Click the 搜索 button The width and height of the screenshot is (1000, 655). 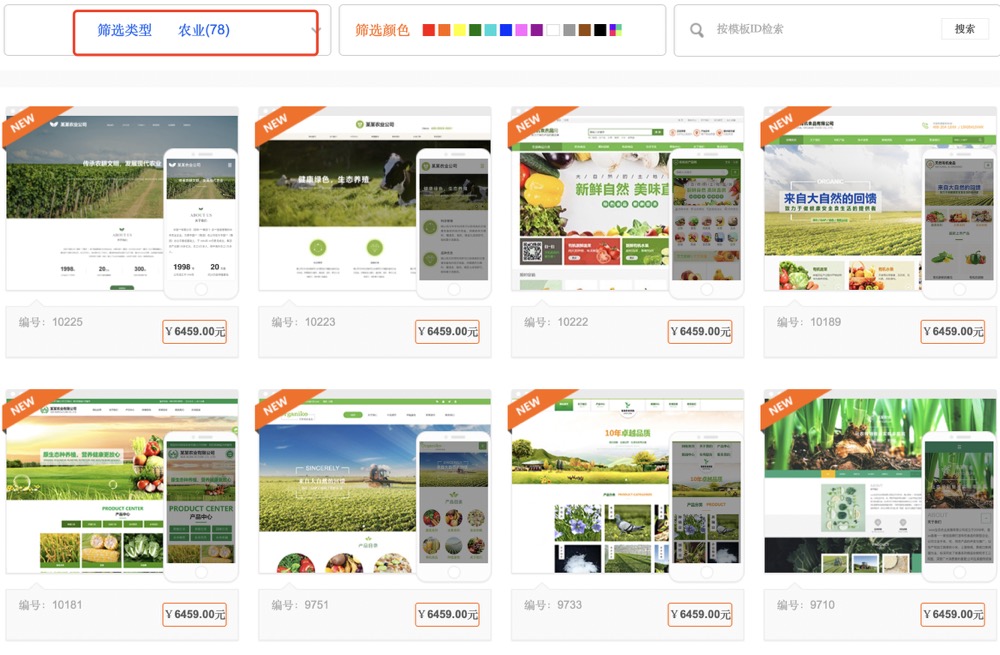click(x=965, y=29)
